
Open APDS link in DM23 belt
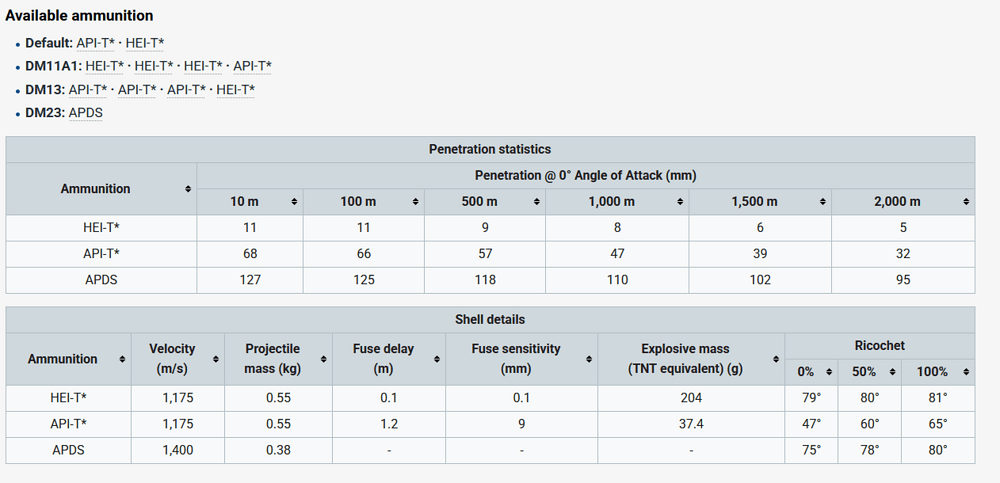tap(85, 112)
